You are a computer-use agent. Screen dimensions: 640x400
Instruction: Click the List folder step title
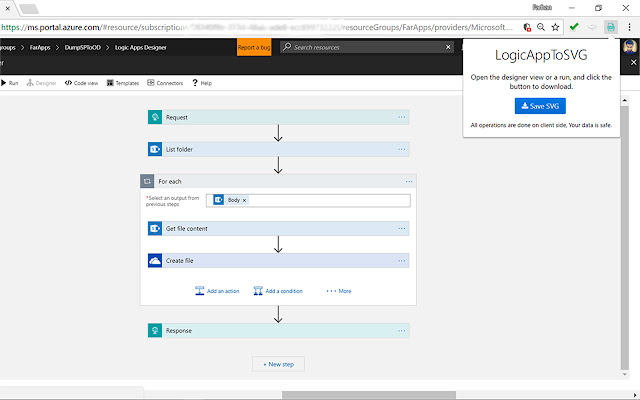(179, 149)
